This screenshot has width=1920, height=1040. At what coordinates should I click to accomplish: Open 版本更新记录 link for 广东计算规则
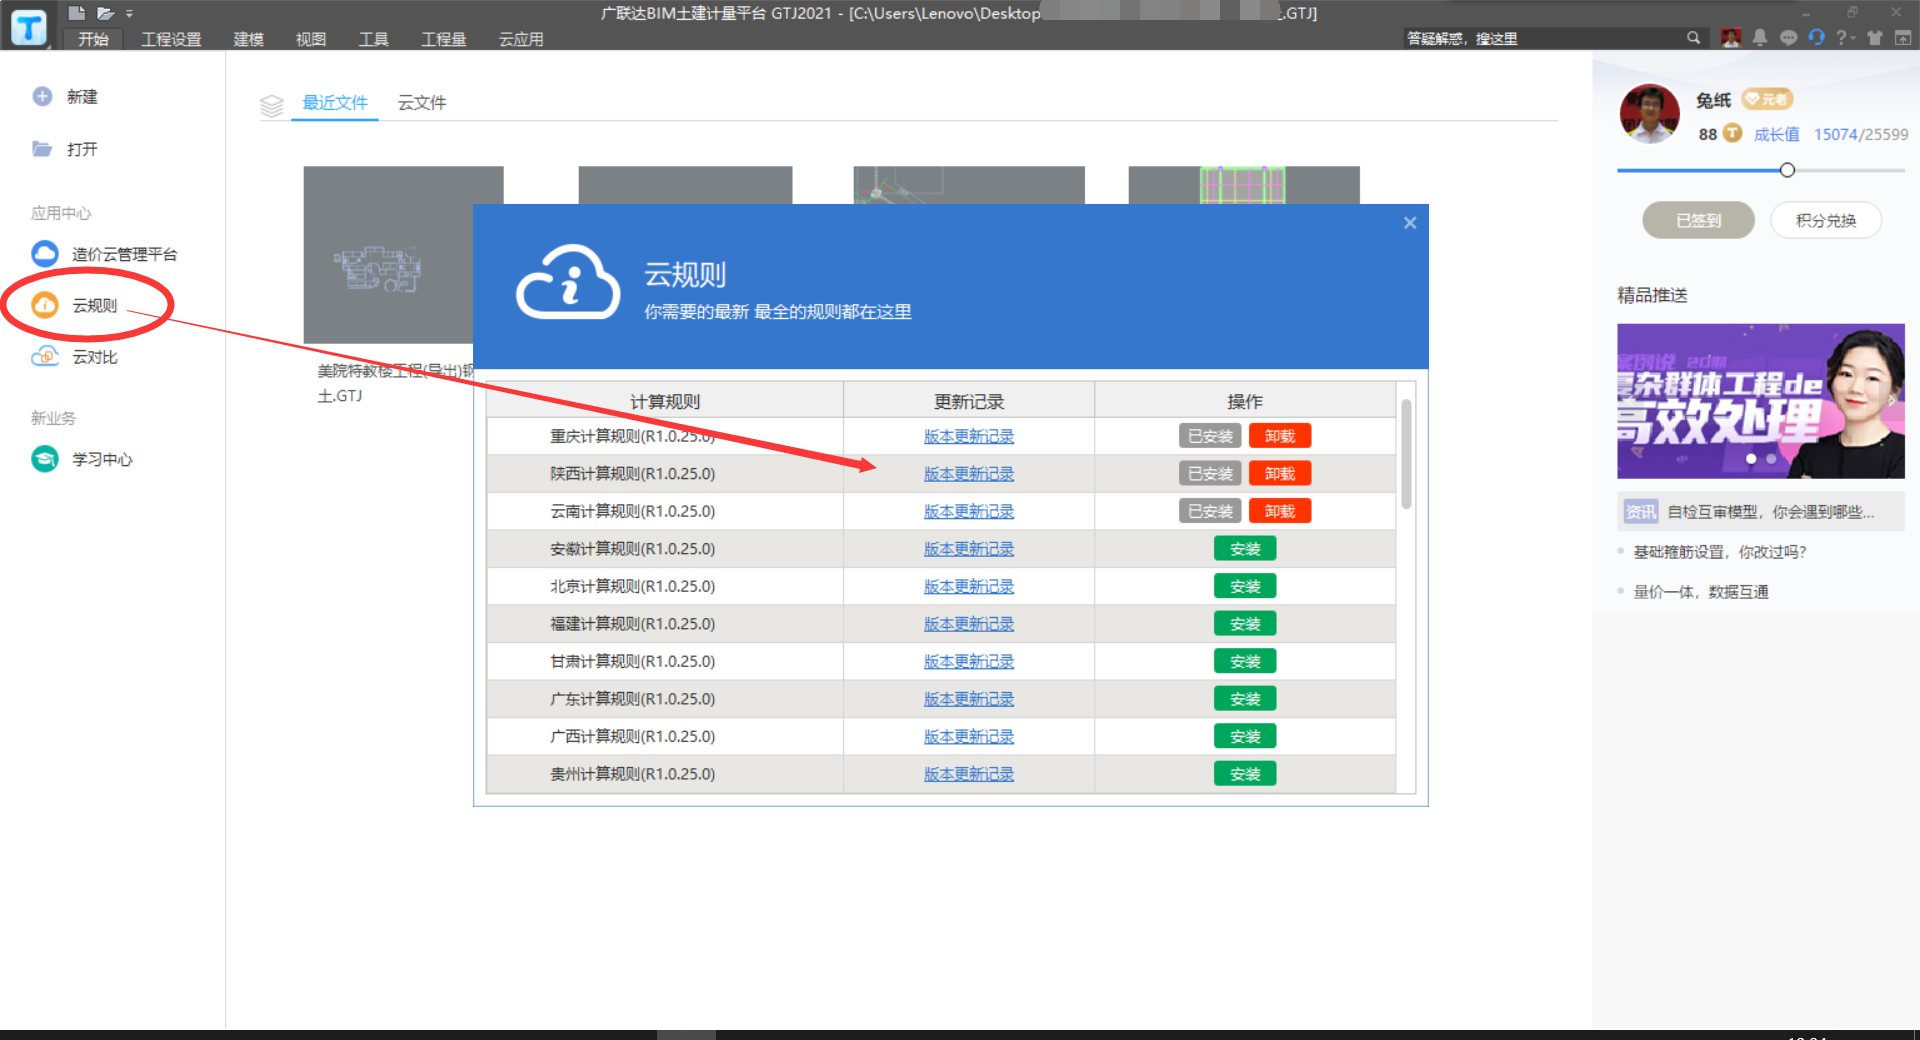(x=968, y=699)
